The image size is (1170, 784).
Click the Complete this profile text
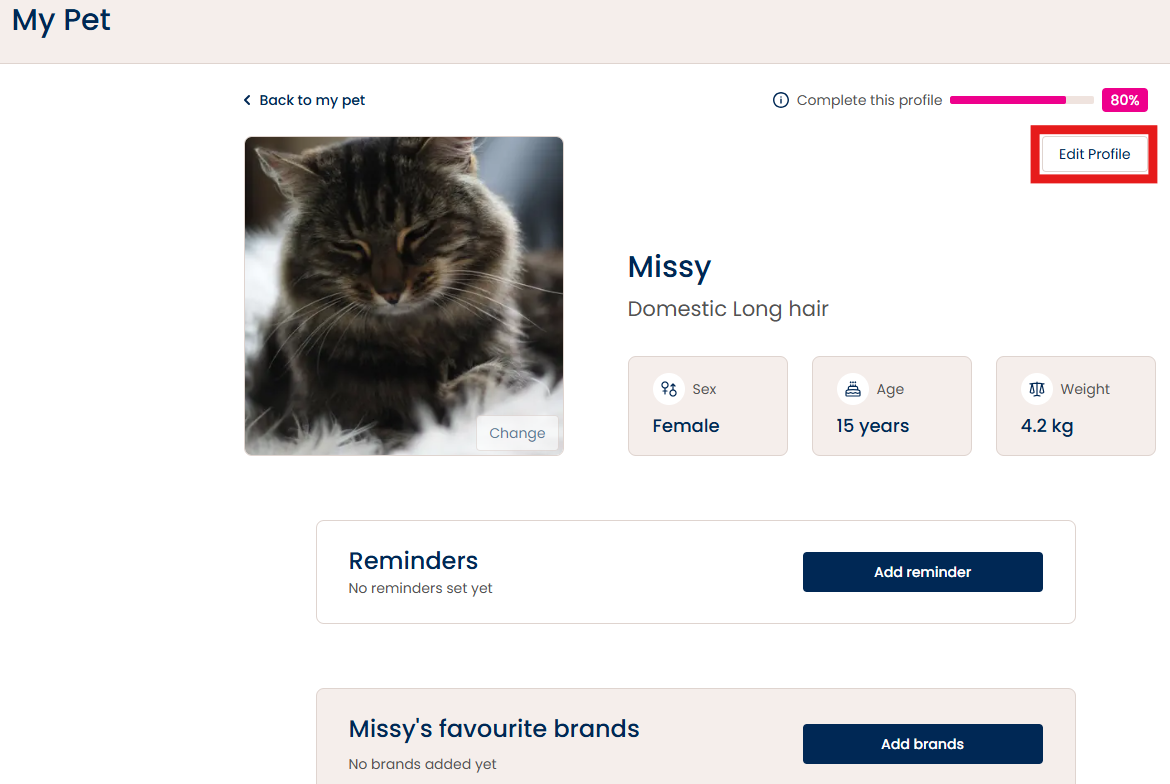pyautogui.click(x=869, y=100)
